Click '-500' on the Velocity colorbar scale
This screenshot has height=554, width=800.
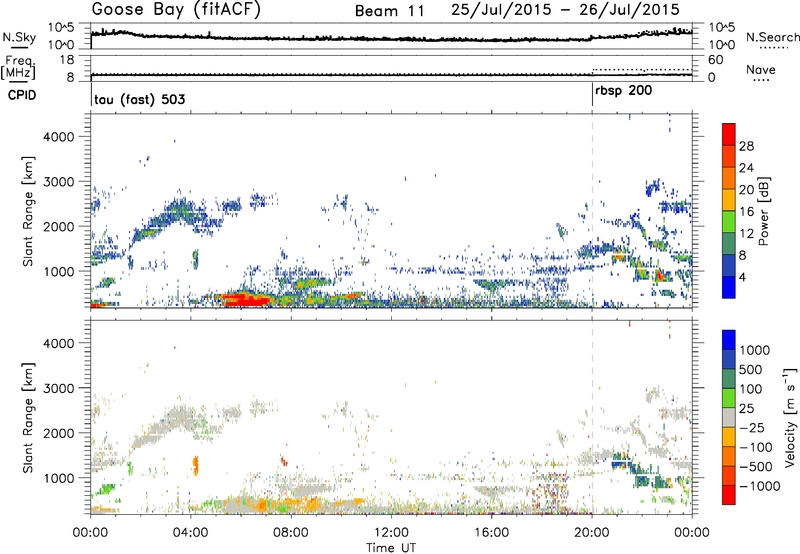tap(756, 467)
